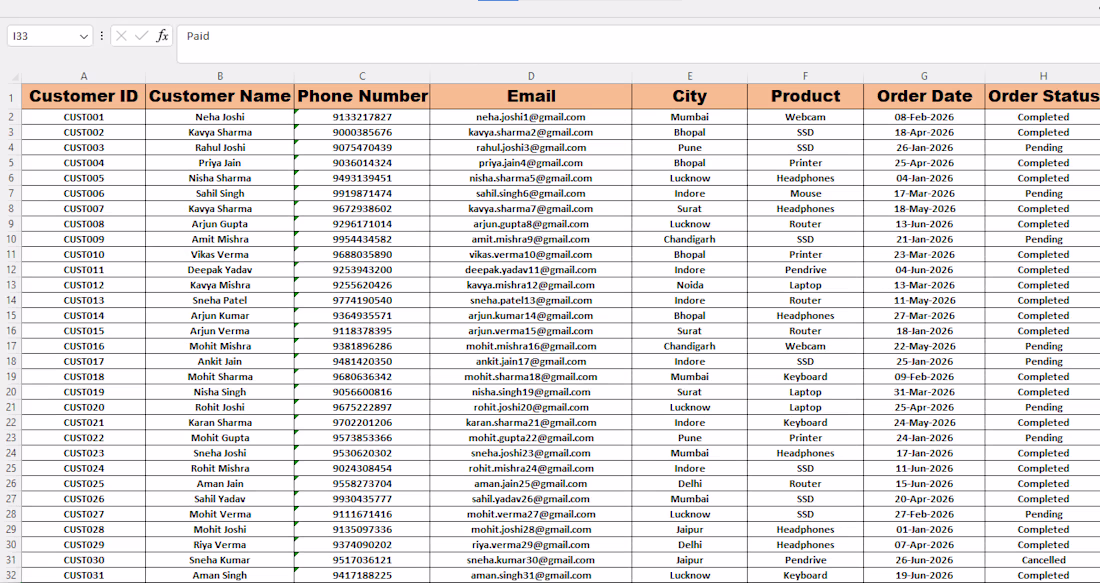
Task: Click the formula bar options dots
Action: coord(102,36)
